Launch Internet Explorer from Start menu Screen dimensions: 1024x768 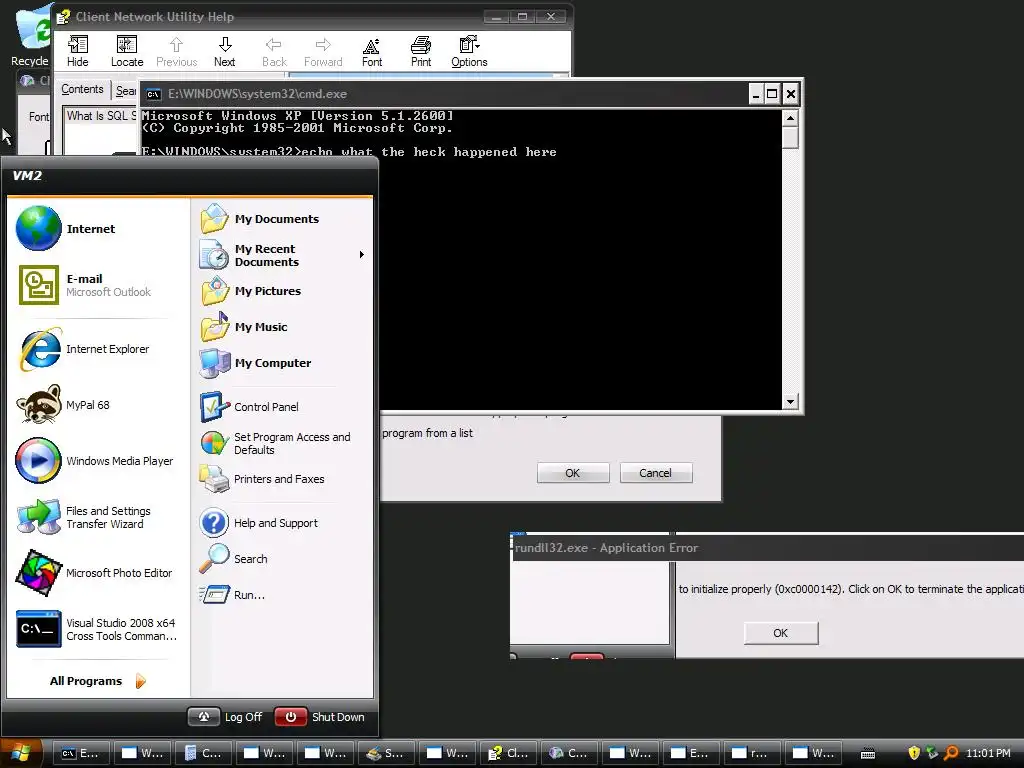pos(98,349)
